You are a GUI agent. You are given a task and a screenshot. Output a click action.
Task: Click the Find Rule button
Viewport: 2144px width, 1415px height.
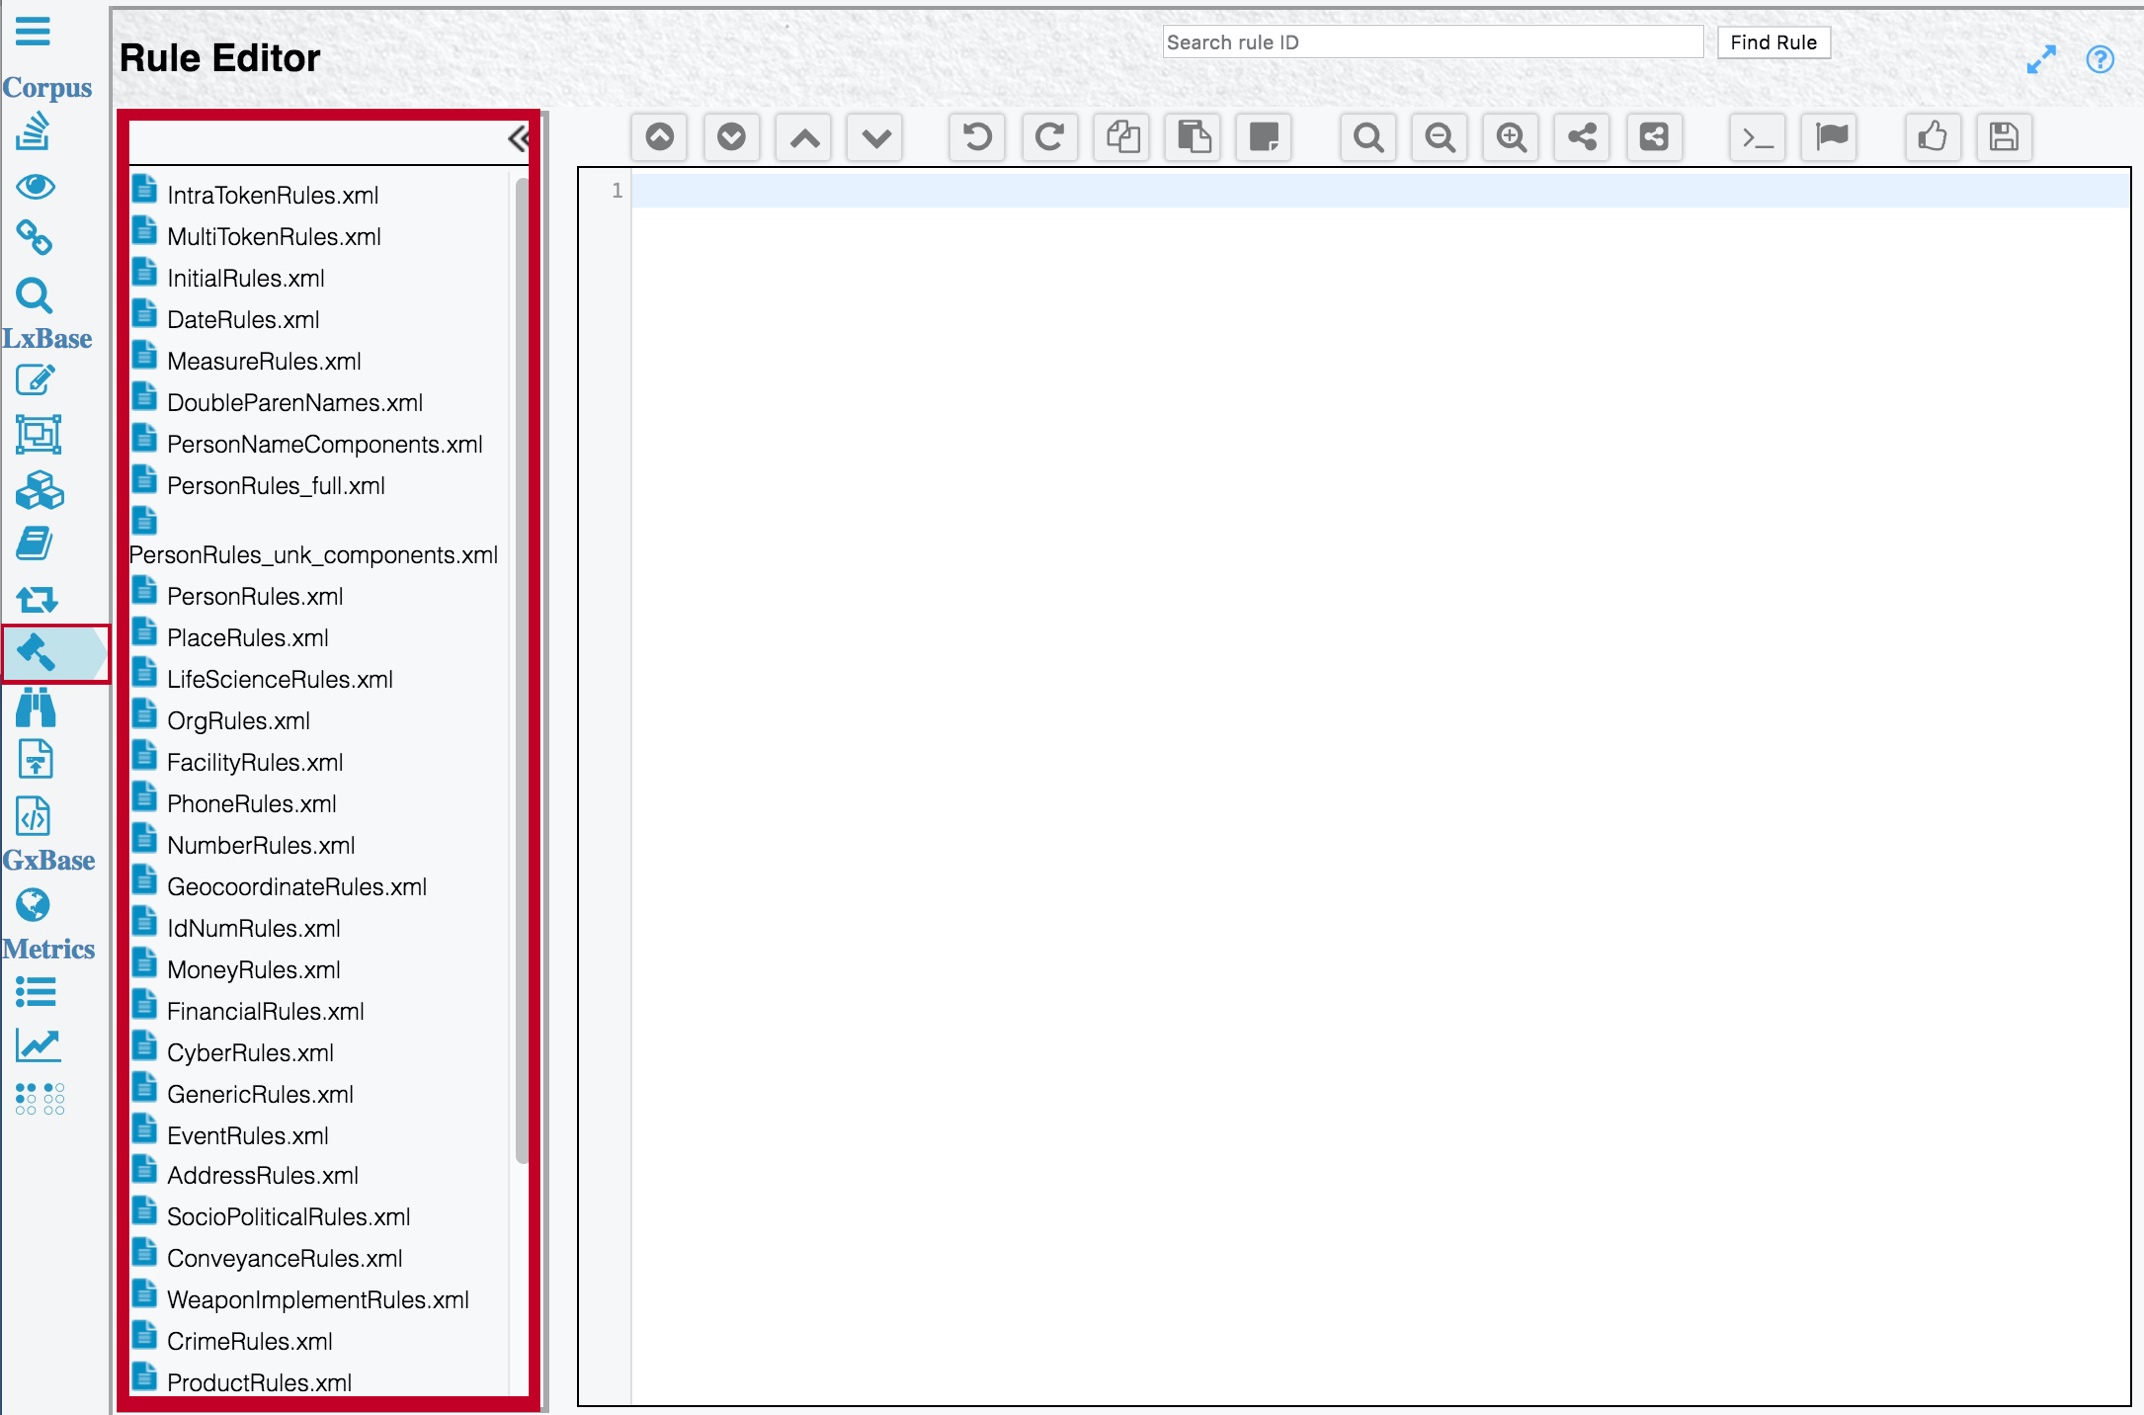1771,43
